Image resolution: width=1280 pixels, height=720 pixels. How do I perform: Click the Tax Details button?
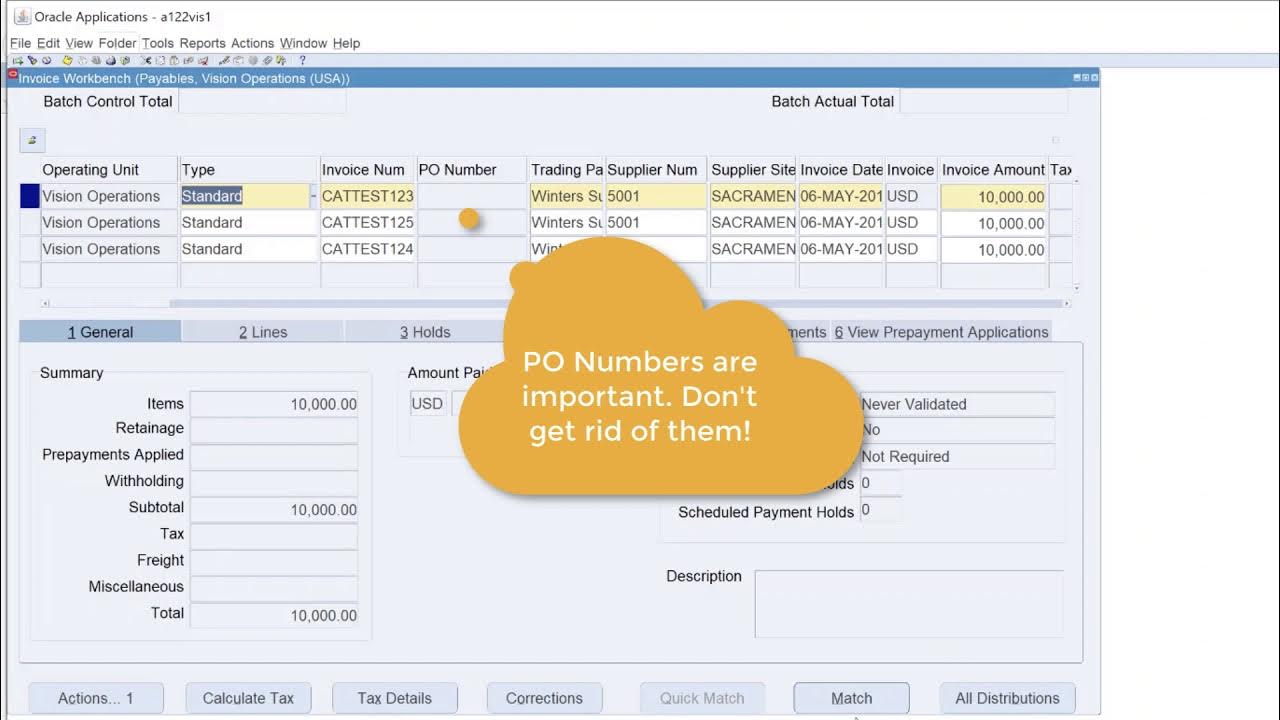[395, 698]
